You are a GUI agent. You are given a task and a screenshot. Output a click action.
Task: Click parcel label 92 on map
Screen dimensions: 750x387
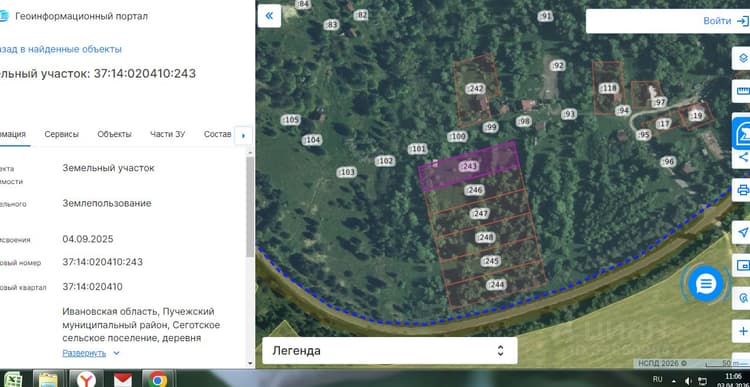tap(558, 66)
